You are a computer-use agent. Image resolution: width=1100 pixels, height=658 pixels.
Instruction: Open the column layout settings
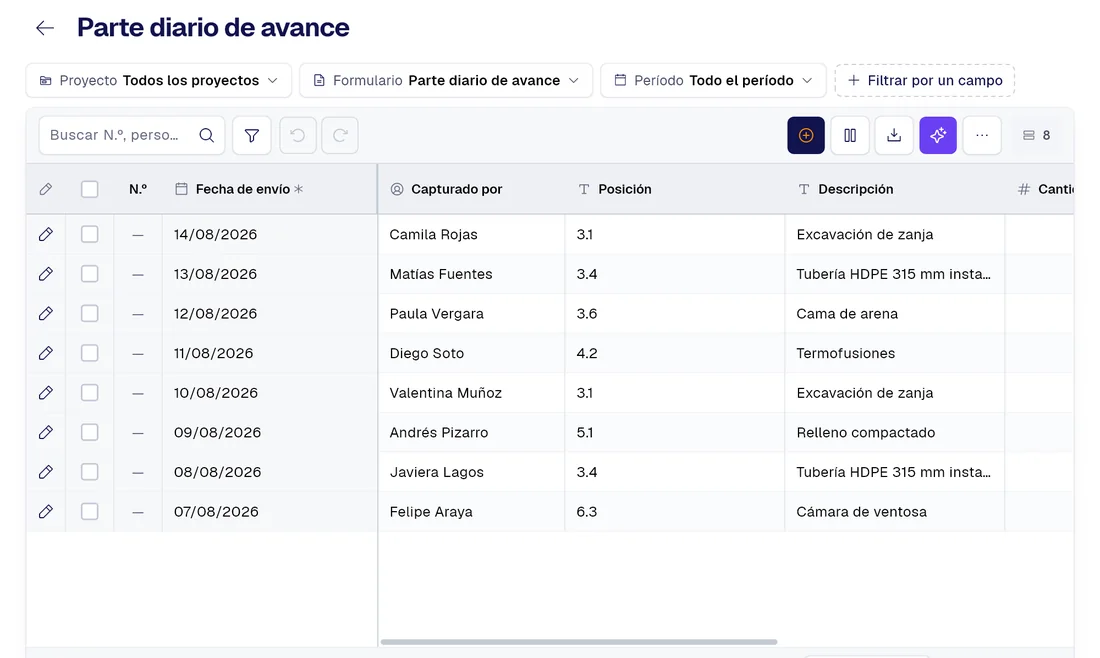(x=850, y=135)
